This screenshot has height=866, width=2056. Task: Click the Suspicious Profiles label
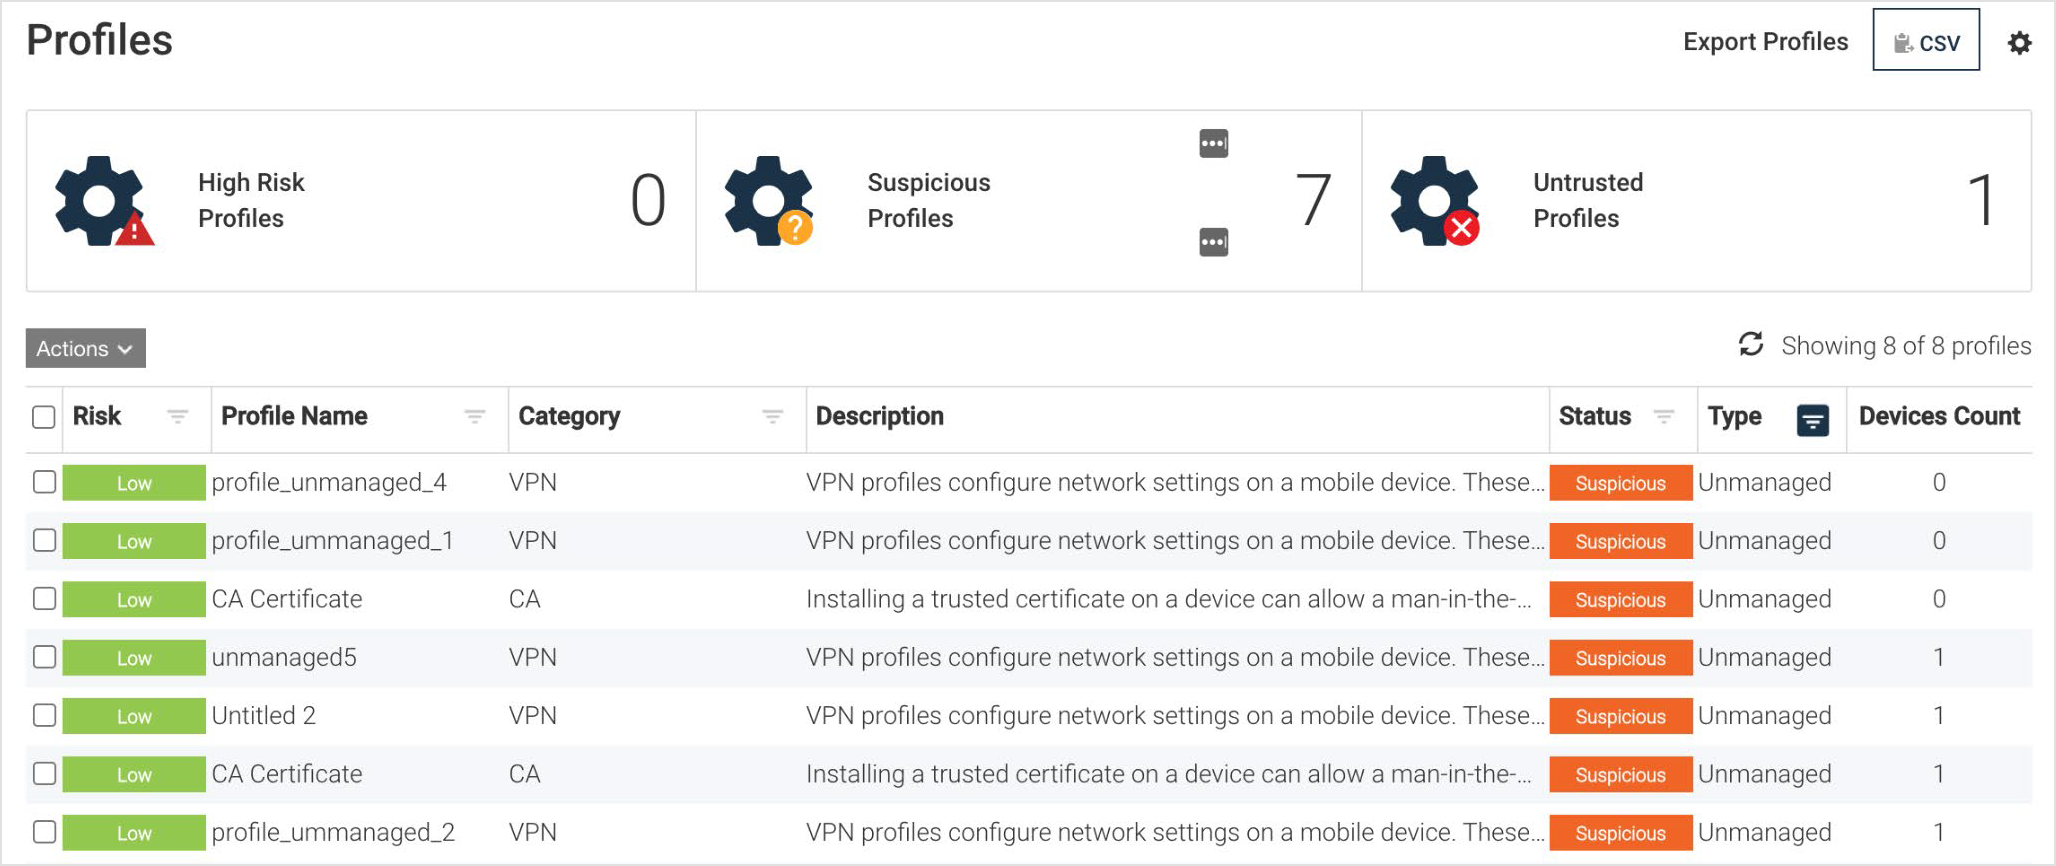(x=929, y=200)
